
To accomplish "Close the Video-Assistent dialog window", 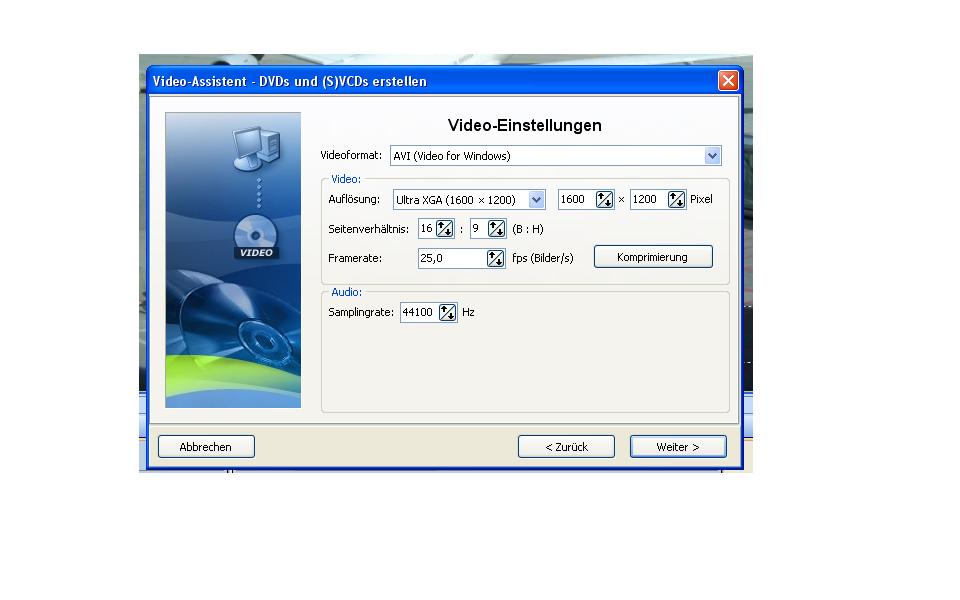I will point(728,81).
